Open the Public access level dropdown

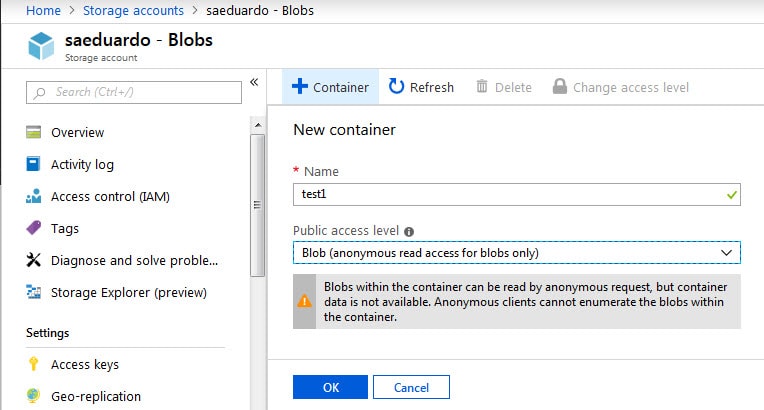point(516,253)
